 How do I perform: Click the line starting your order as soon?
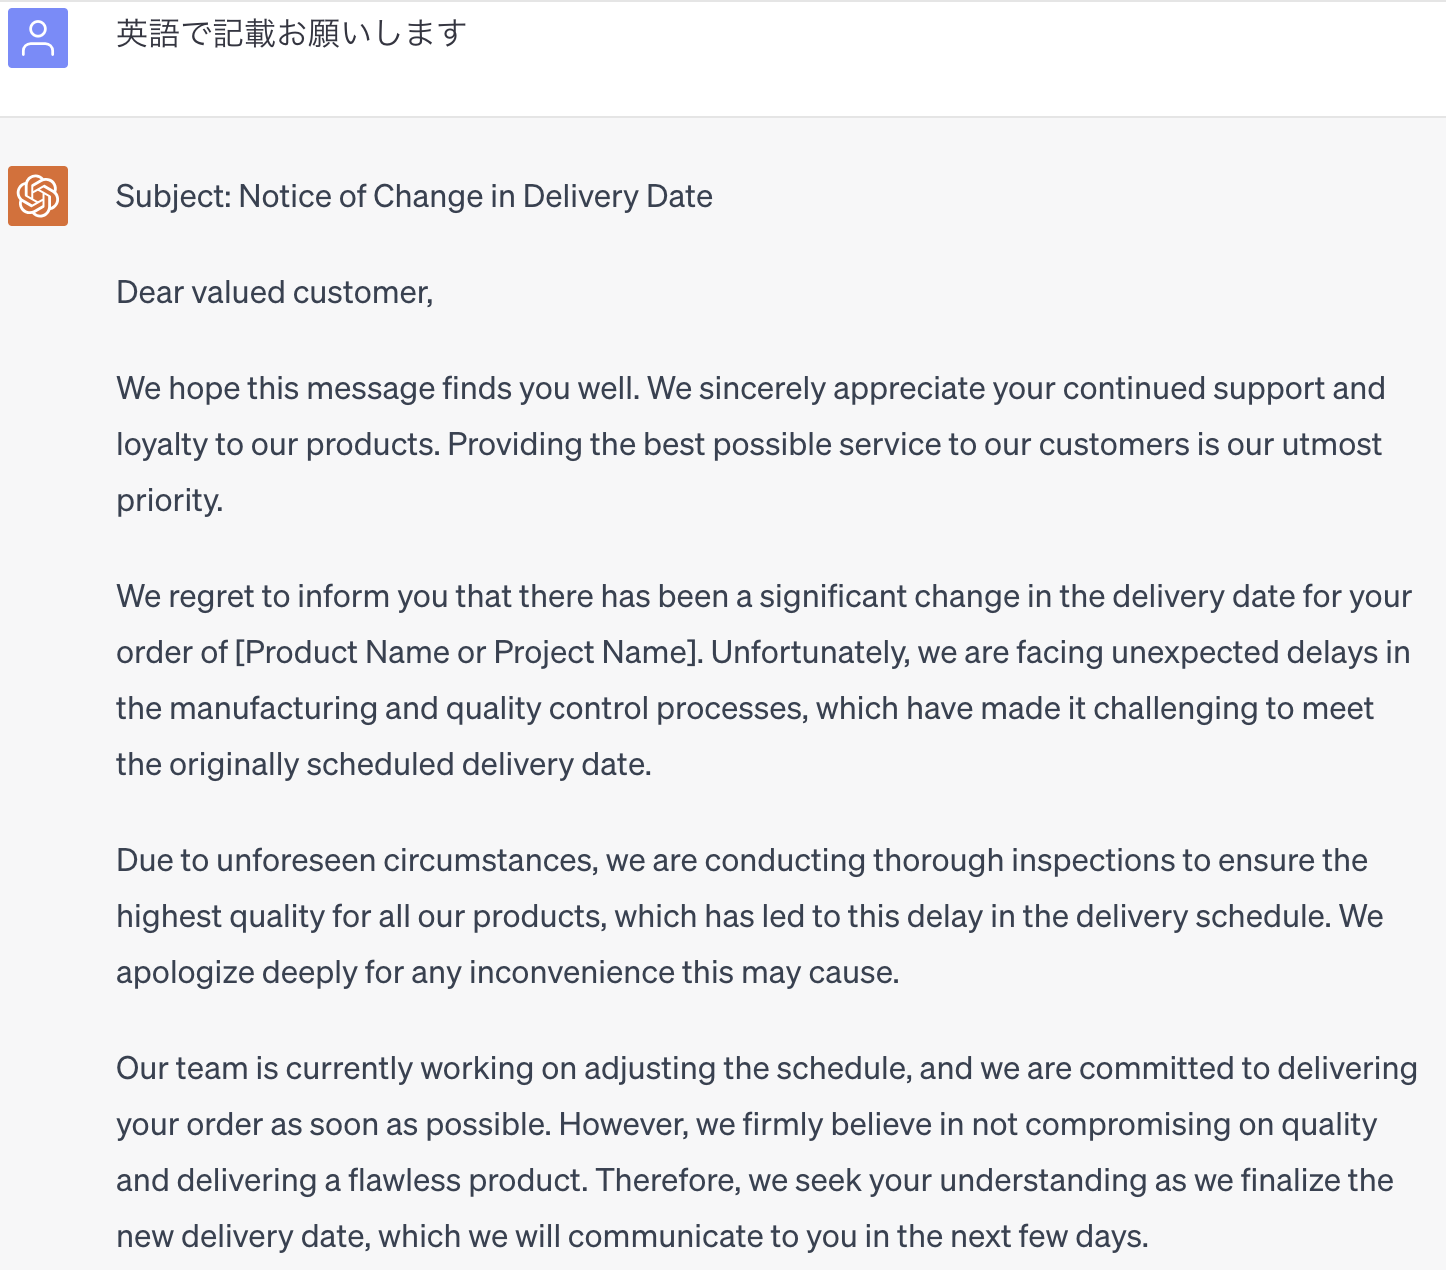coord(747,1124)
